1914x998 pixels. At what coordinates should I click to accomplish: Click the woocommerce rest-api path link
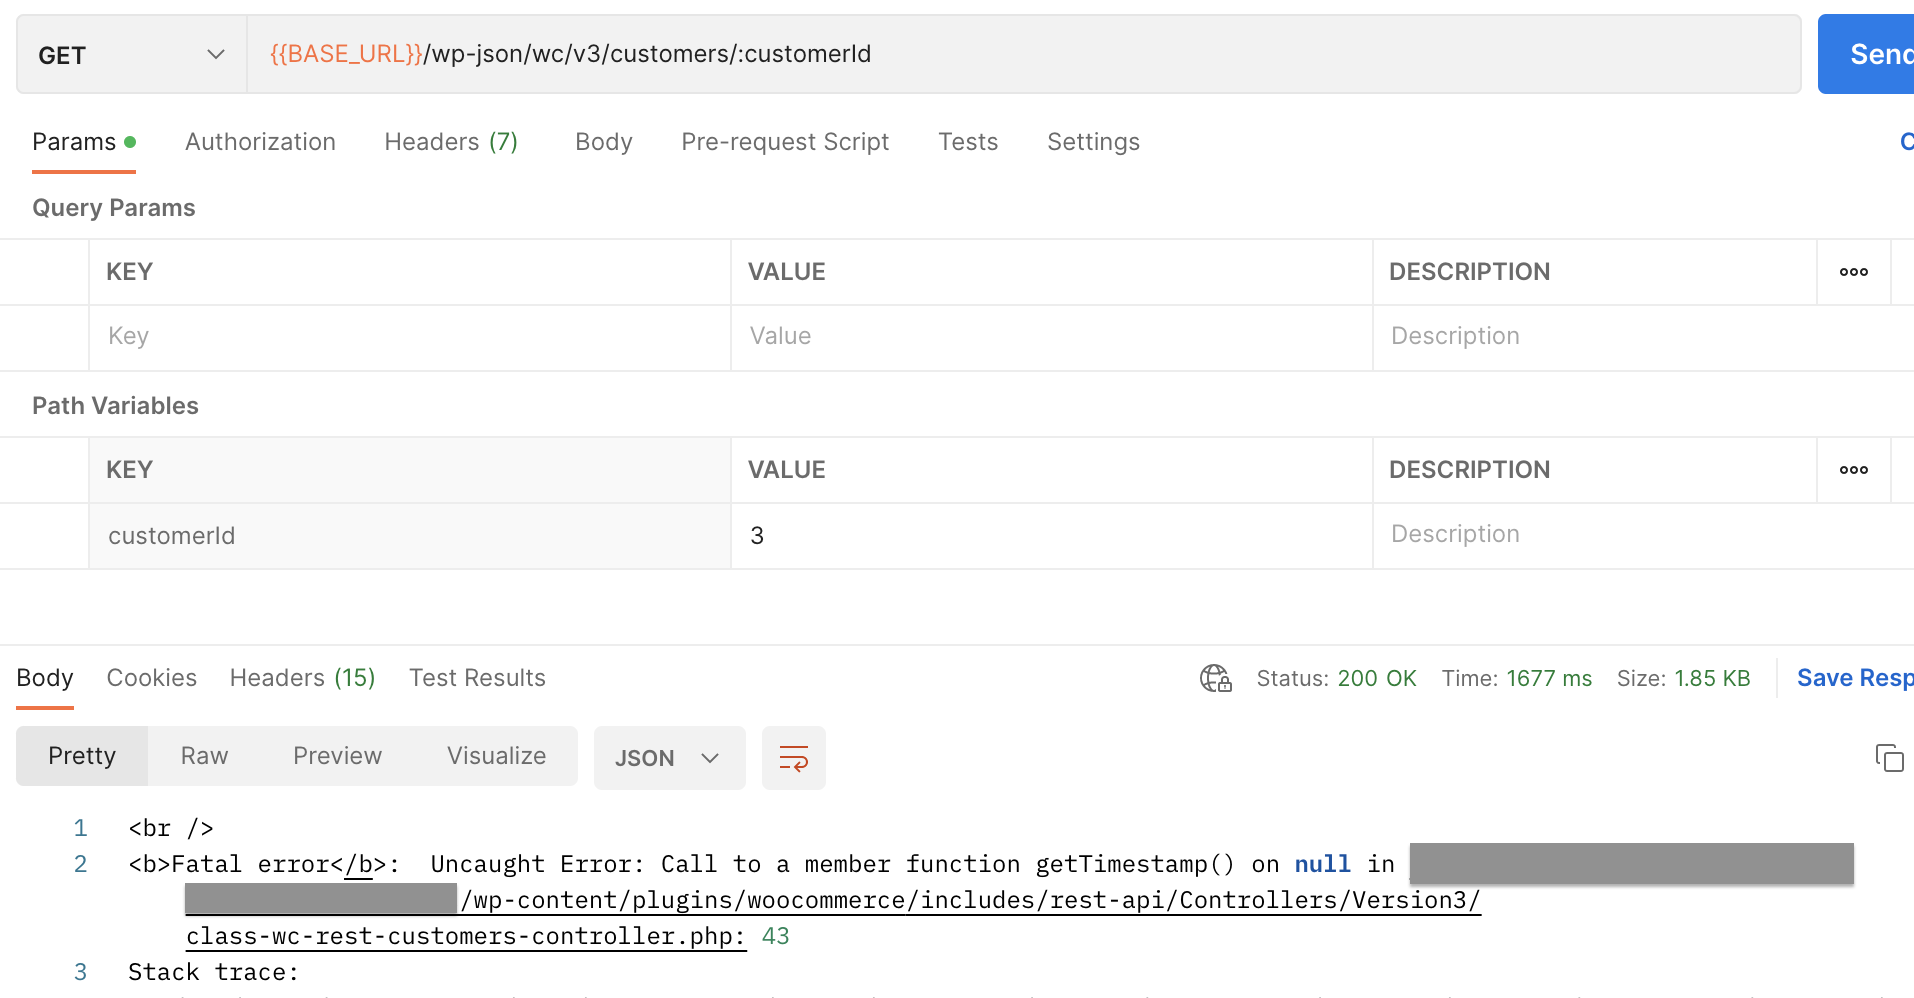click(970, 900)
